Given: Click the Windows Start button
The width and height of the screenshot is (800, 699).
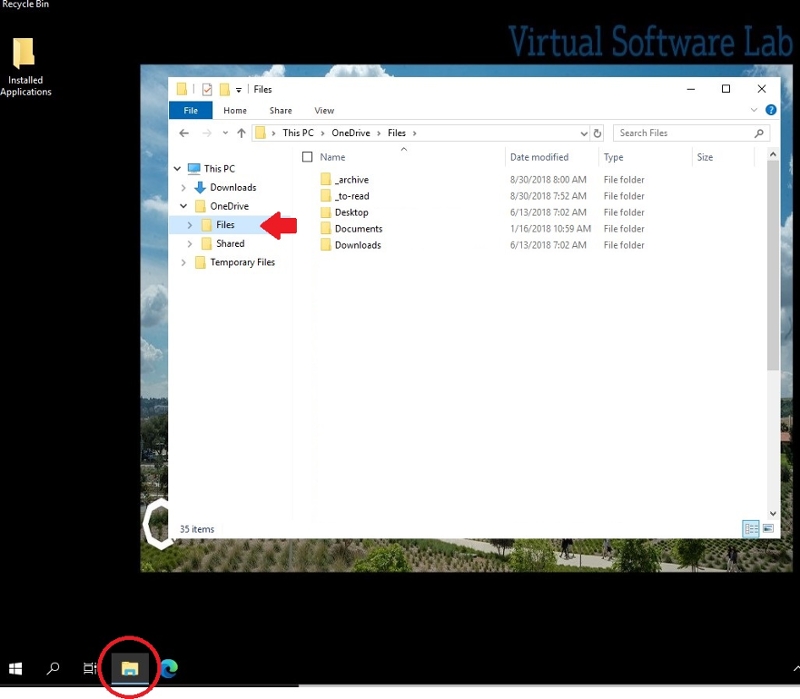Looking at the screenshot, I should [x=16, y=668].
